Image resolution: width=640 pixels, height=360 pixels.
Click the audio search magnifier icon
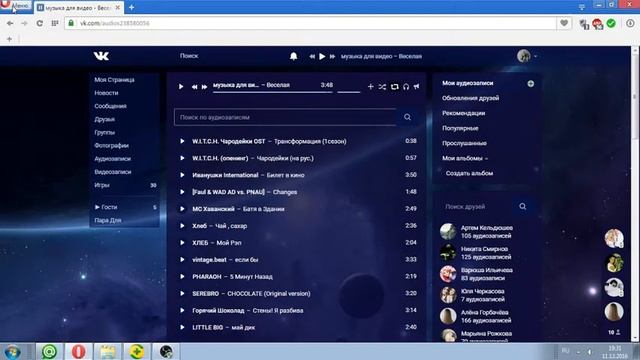click(x=407, y=117)
